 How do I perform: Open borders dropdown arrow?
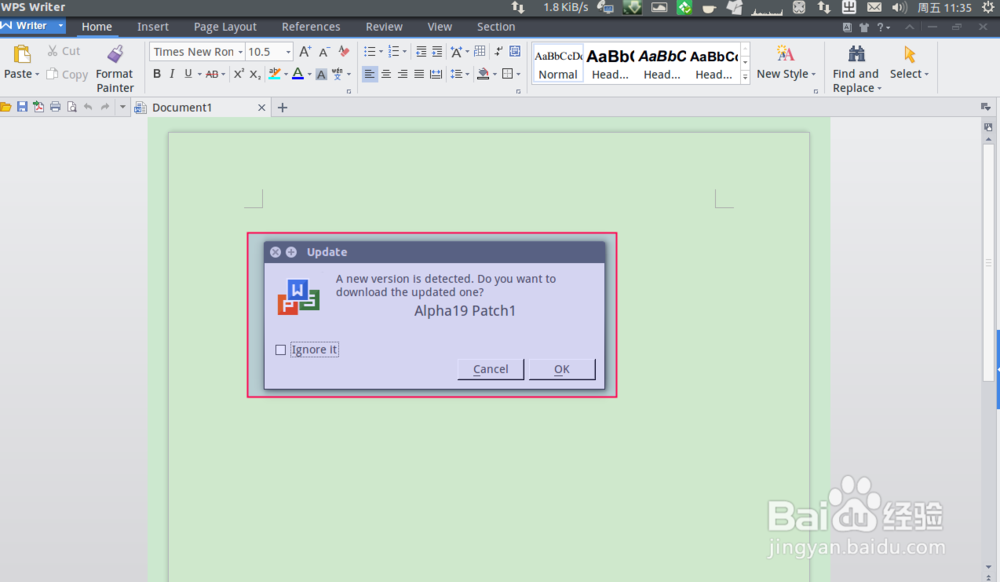(x=518, y=75)
